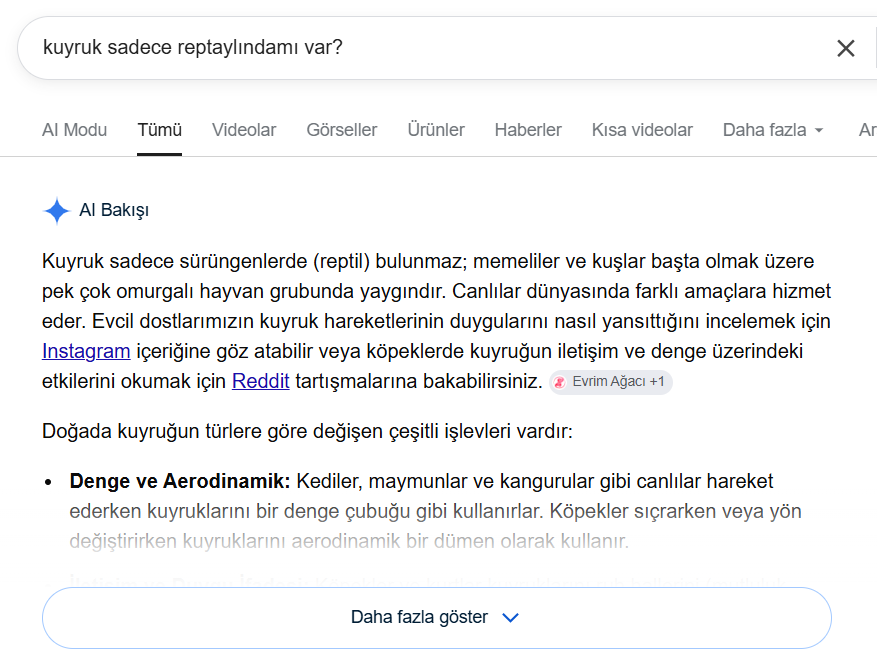Click the line starting Doğada kuyruğun türlere

click(307, 431)
